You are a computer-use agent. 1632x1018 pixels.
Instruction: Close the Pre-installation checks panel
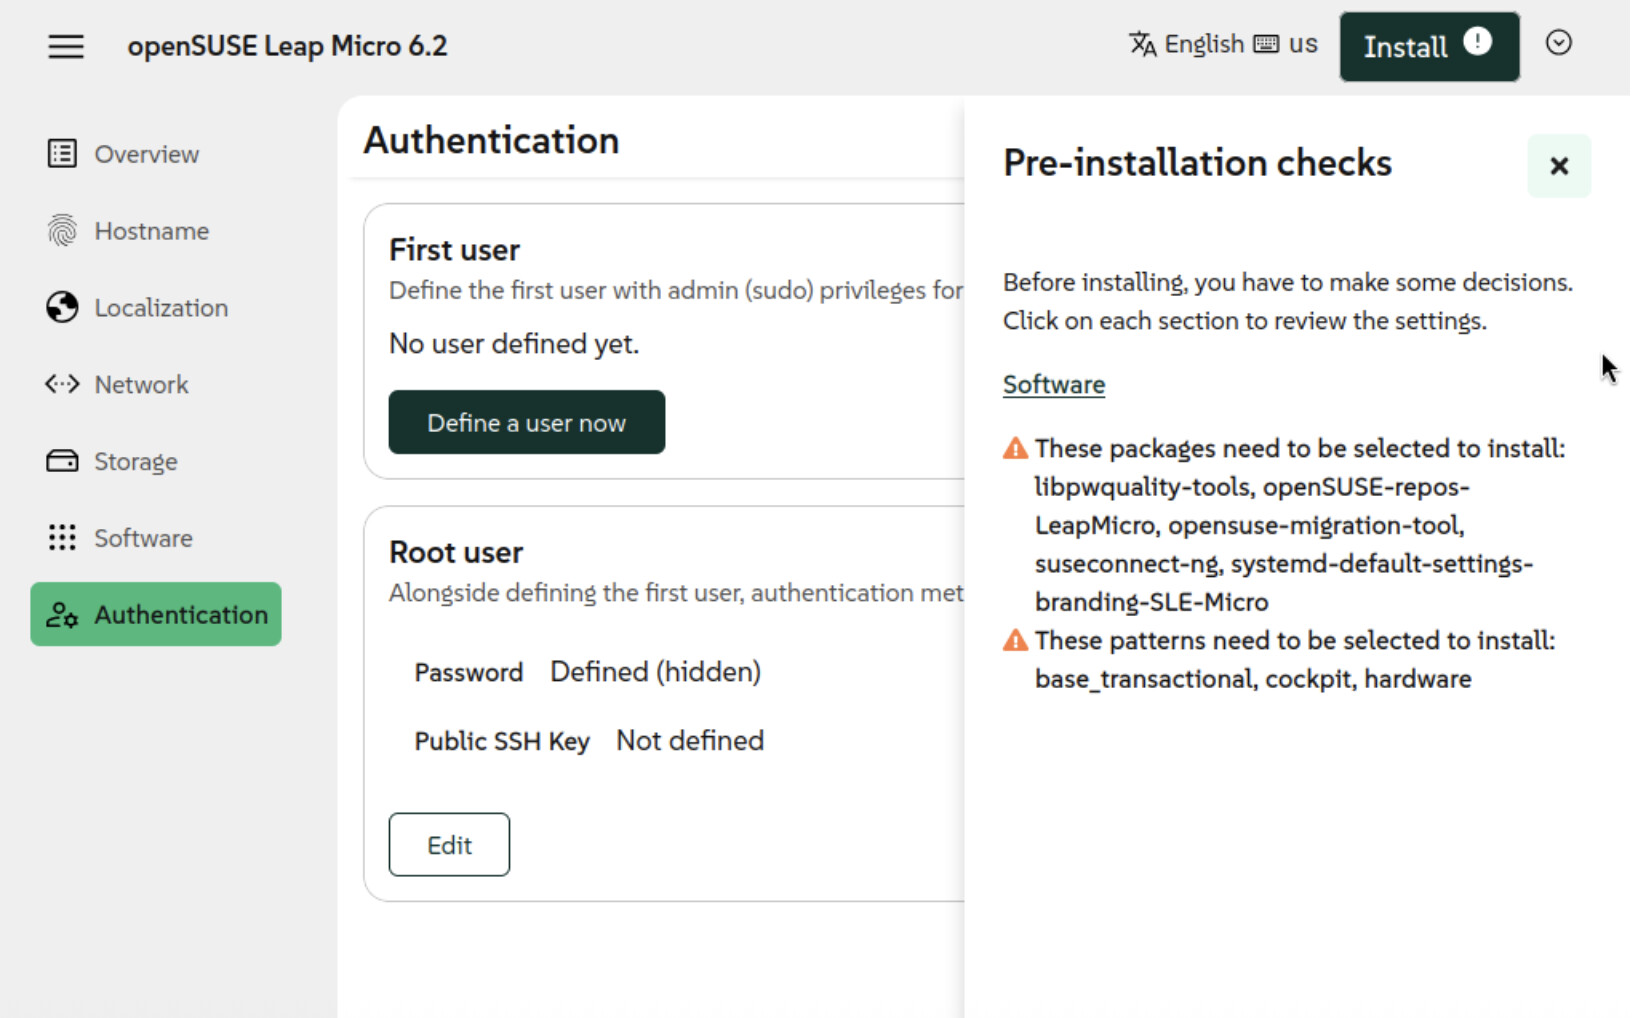pos(1558,166)
